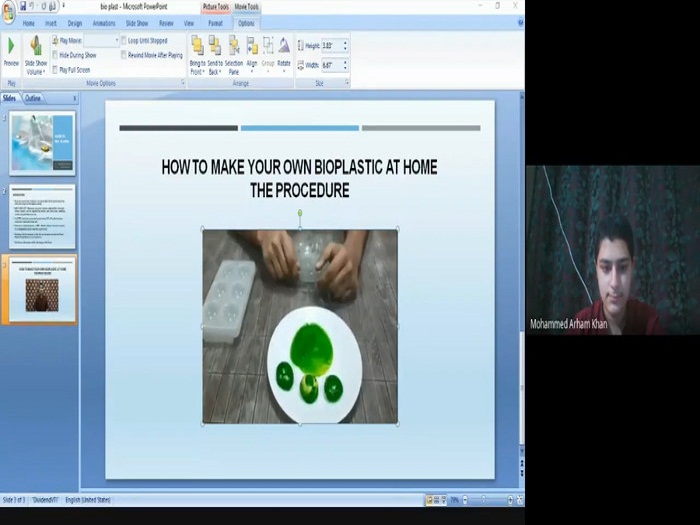Click the embedded bioplastic movie

click(300, 326)
